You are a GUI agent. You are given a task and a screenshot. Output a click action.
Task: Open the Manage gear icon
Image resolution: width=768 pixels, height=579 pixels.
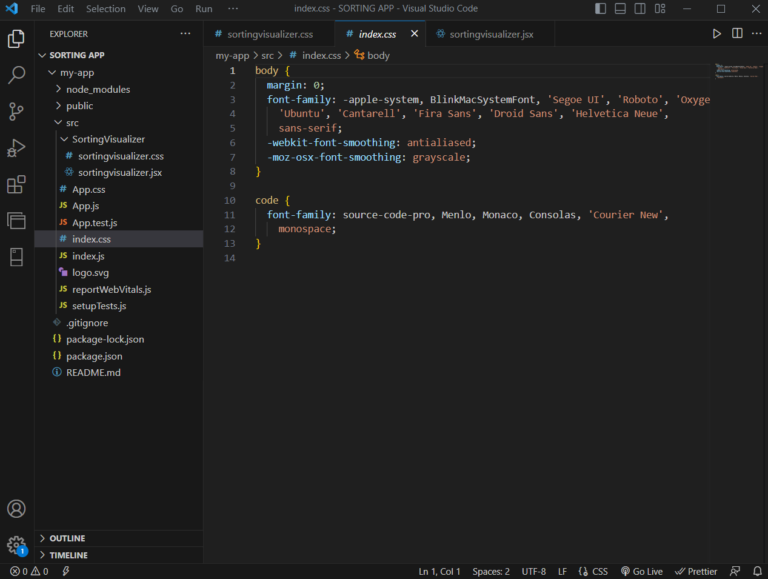16,545
